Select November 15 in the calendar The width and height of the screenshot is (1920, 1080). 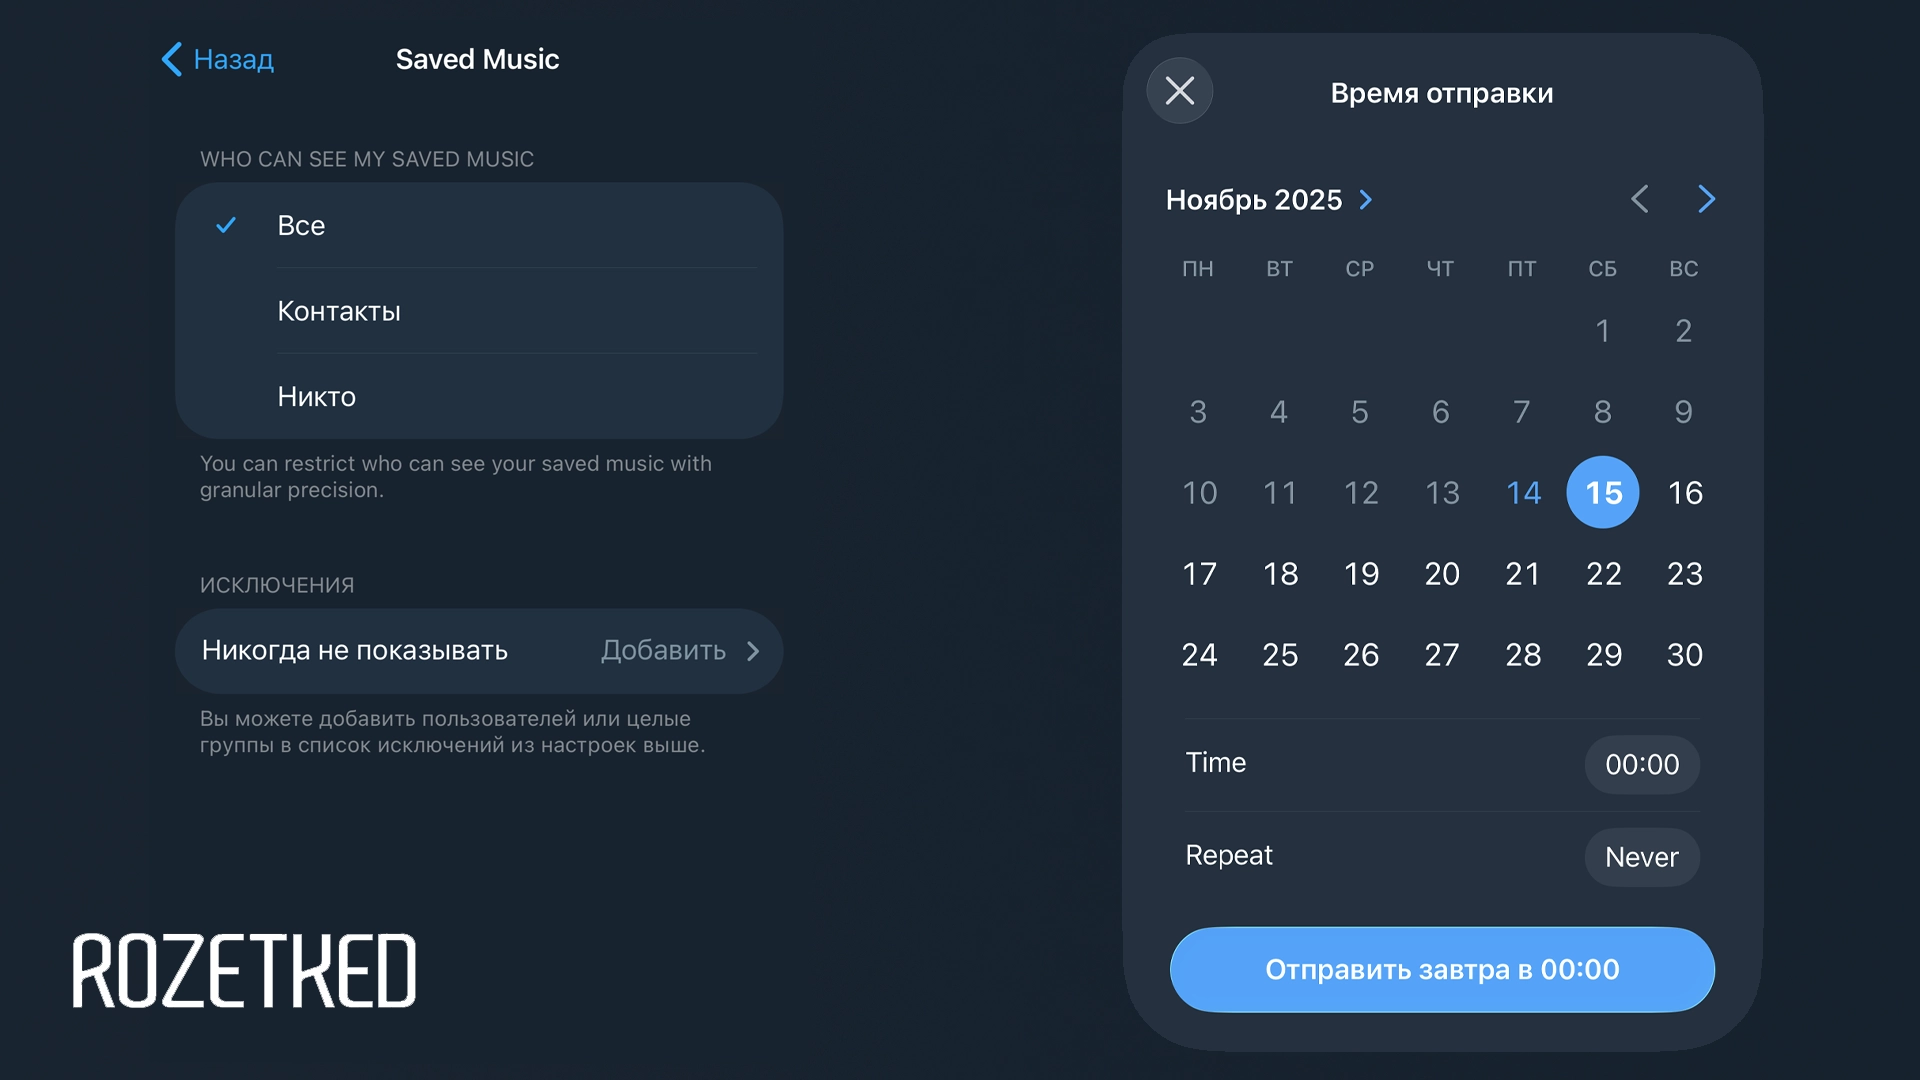tap(1603, 492)
